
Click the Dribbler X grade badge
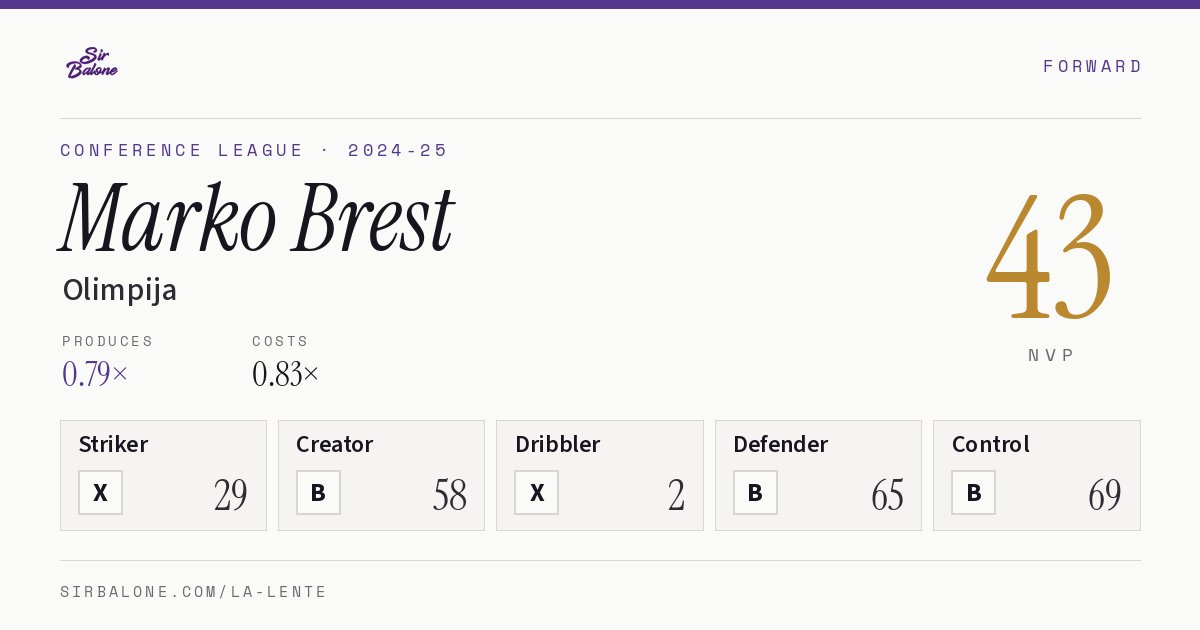(537, 492)
